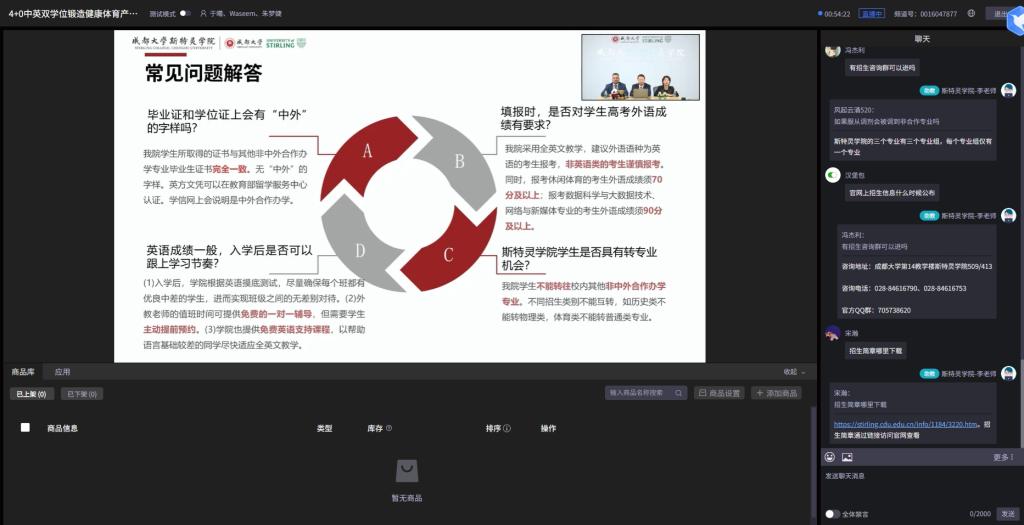
Task: Open 商品设置 product settings
Action: coord(719,394)
